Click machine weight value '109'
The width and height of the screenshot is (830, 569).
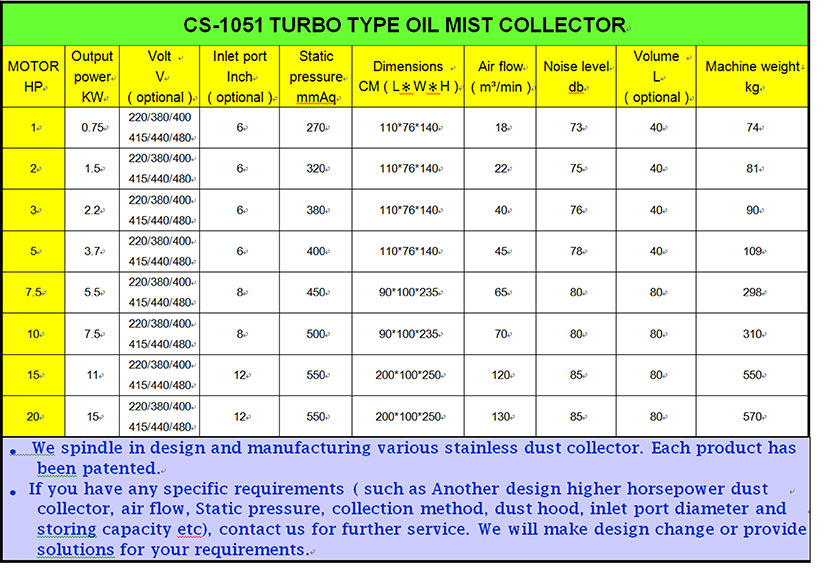click(x=753, y=251)
